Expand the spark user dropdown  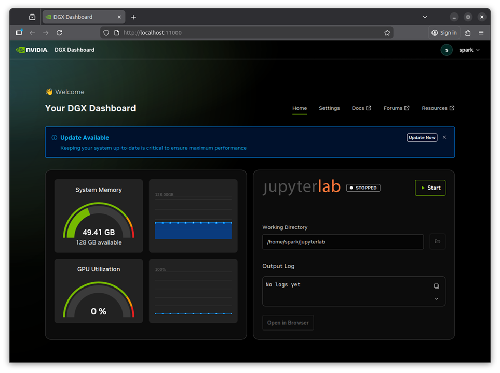point(470,50)
